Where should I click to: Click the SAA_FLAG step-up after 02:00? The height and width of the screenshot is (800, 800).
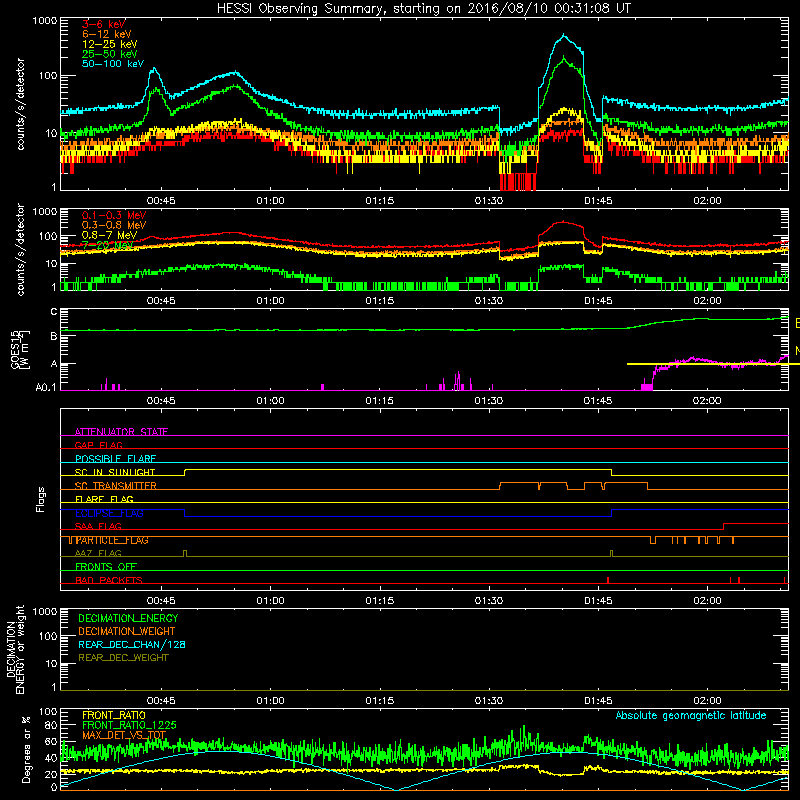[724, 526]
